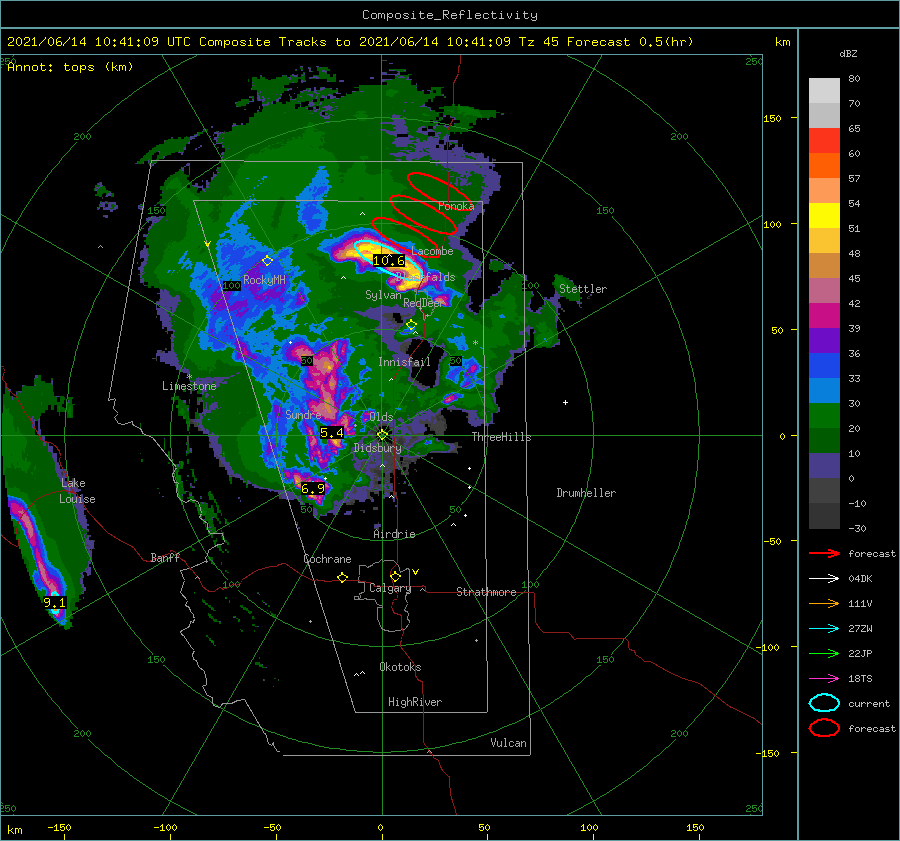Click the cyan 27ZW arrow legend icon
This screenshot has width=900, height=841.
pos(824,629)
